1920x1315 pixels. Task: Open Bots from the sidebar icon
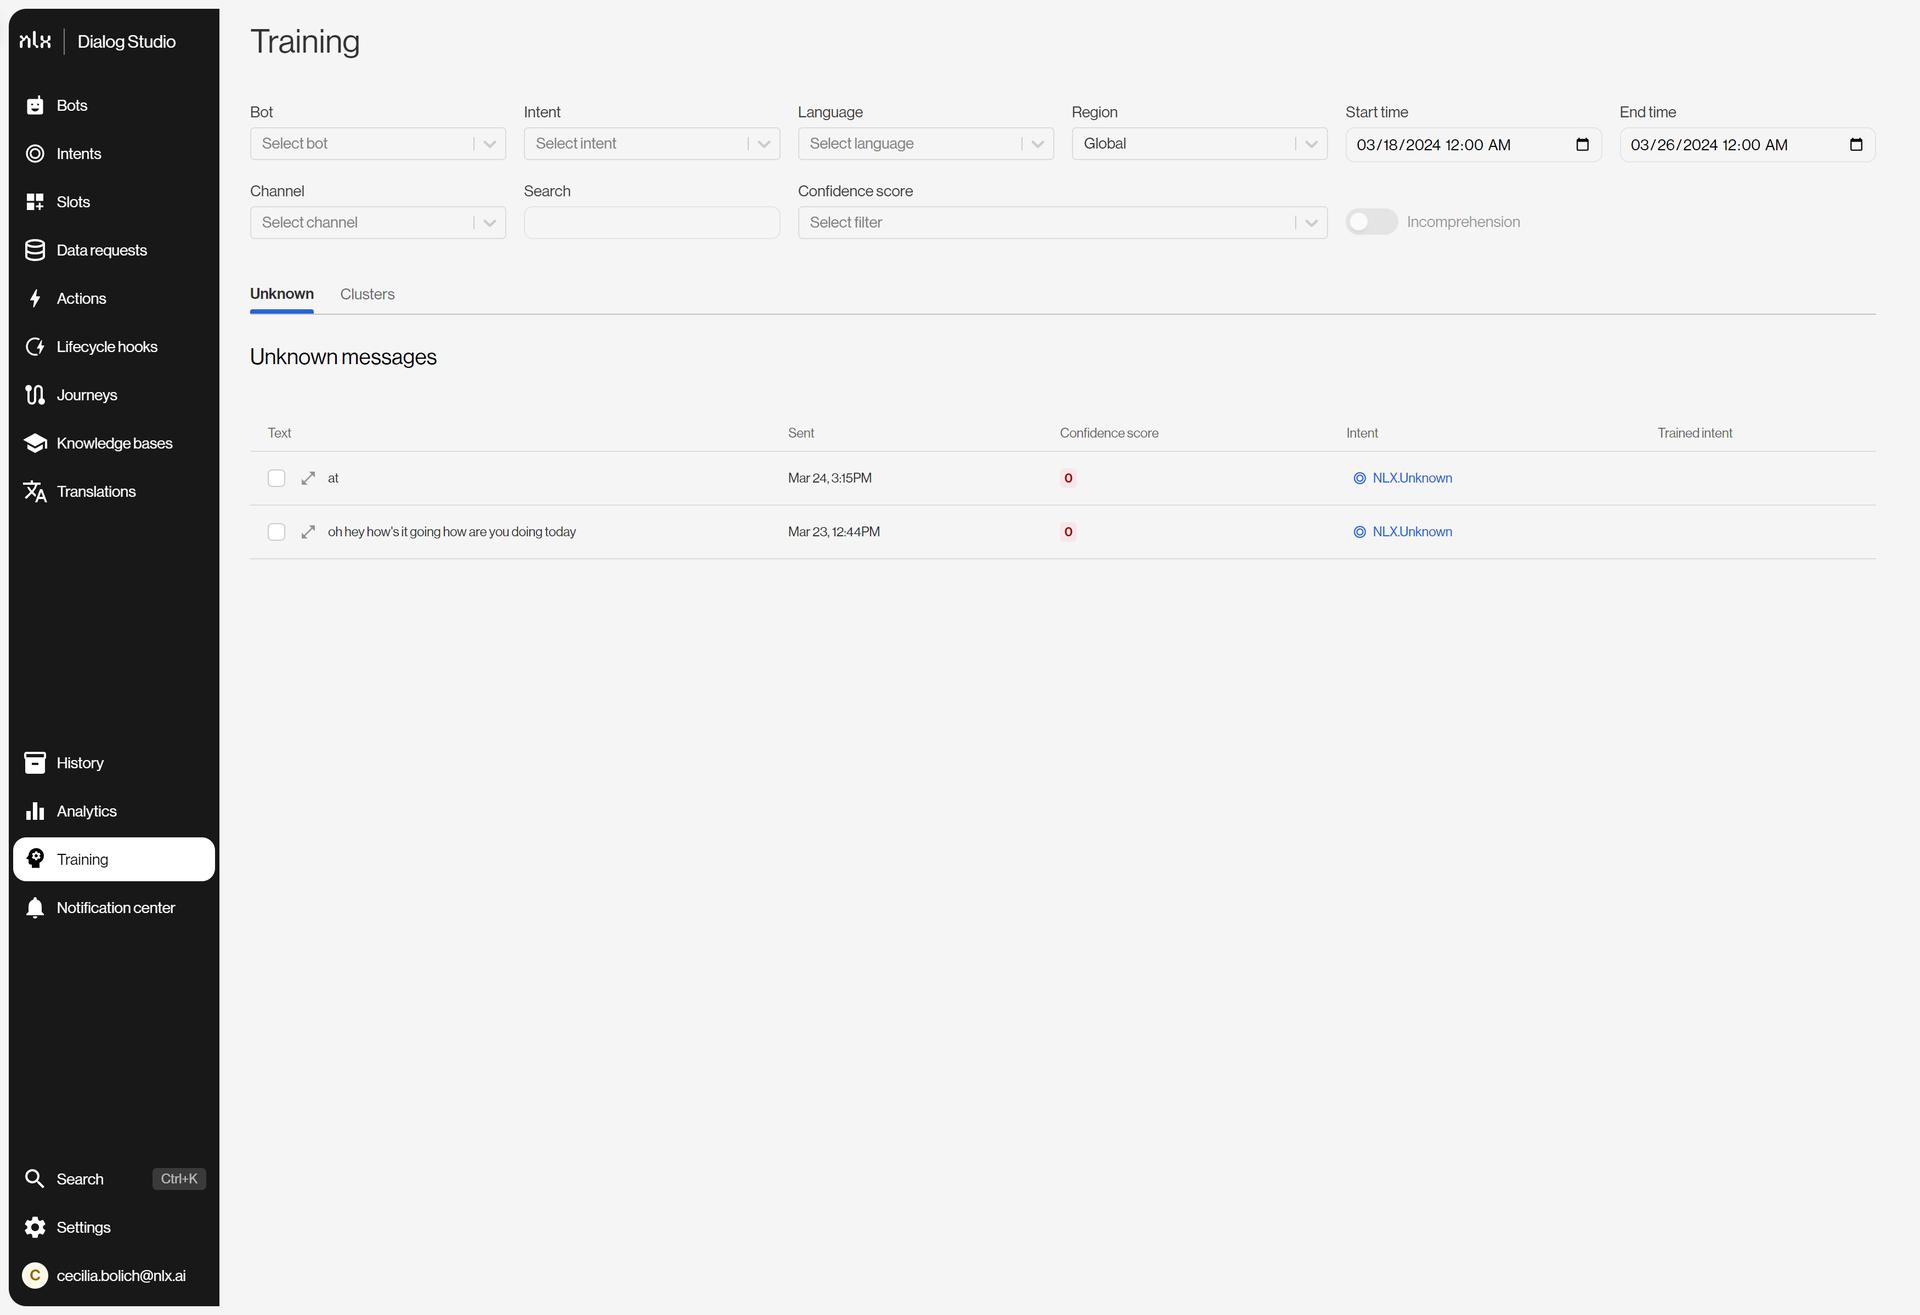[35, 106]
